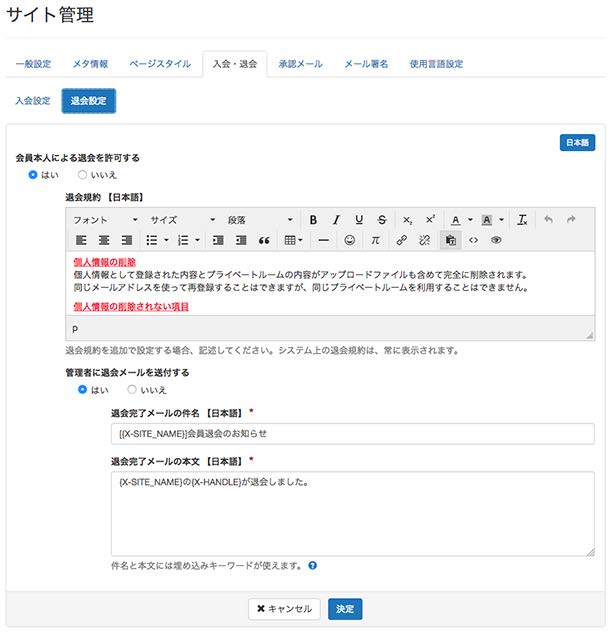
Task: Click the p element path in statusbar
Action: click(75, 328)
